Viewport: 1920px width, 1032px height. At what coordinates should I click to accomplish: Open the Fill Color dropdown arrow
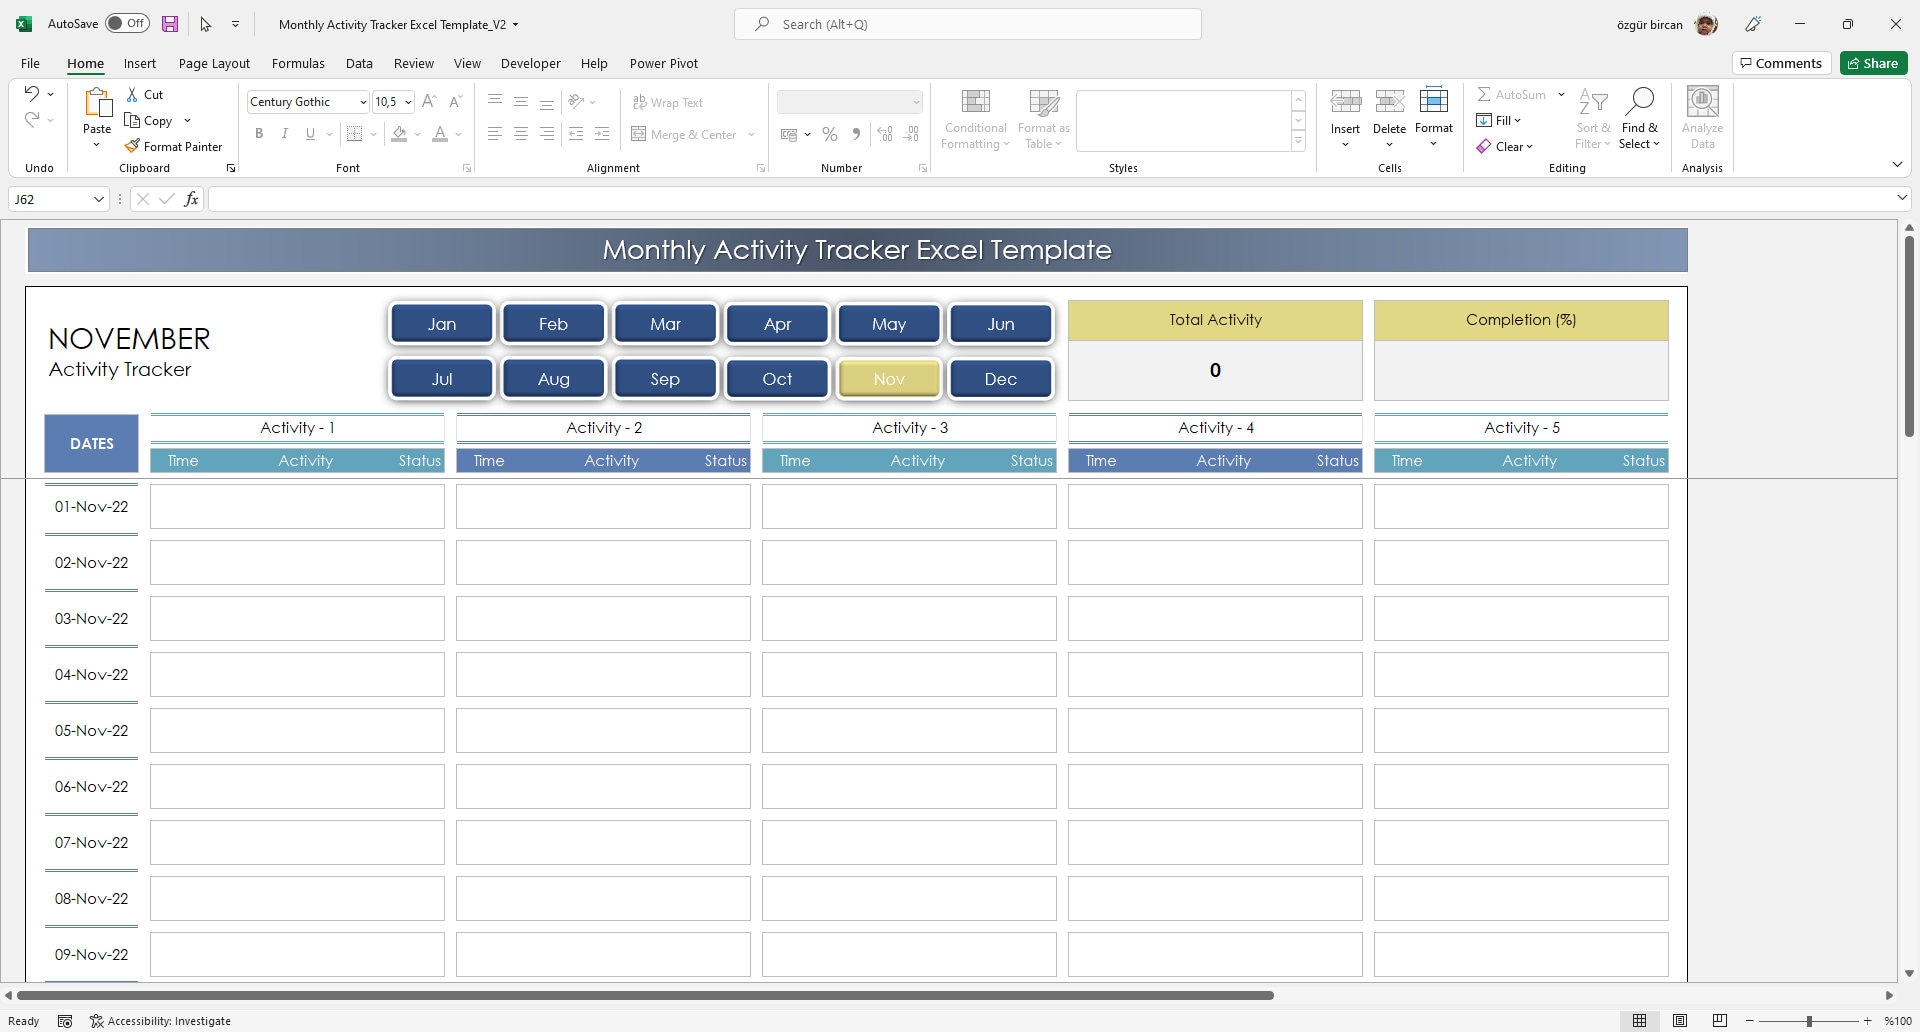(417, 134)
